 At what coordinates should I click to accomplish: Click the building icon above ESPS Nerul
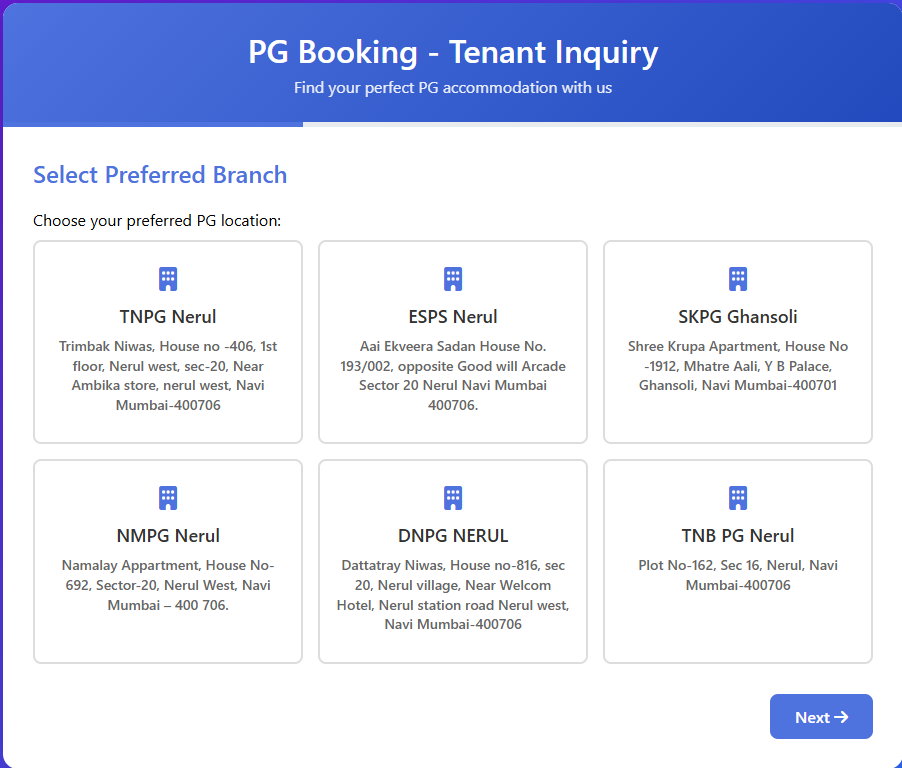[x=453, y=279]
